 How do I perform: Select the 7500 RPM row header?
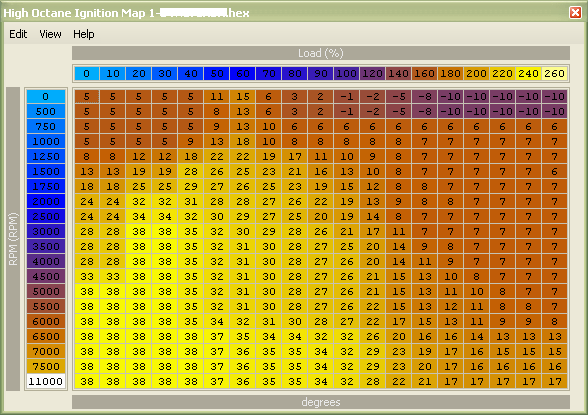coord(46,366)
